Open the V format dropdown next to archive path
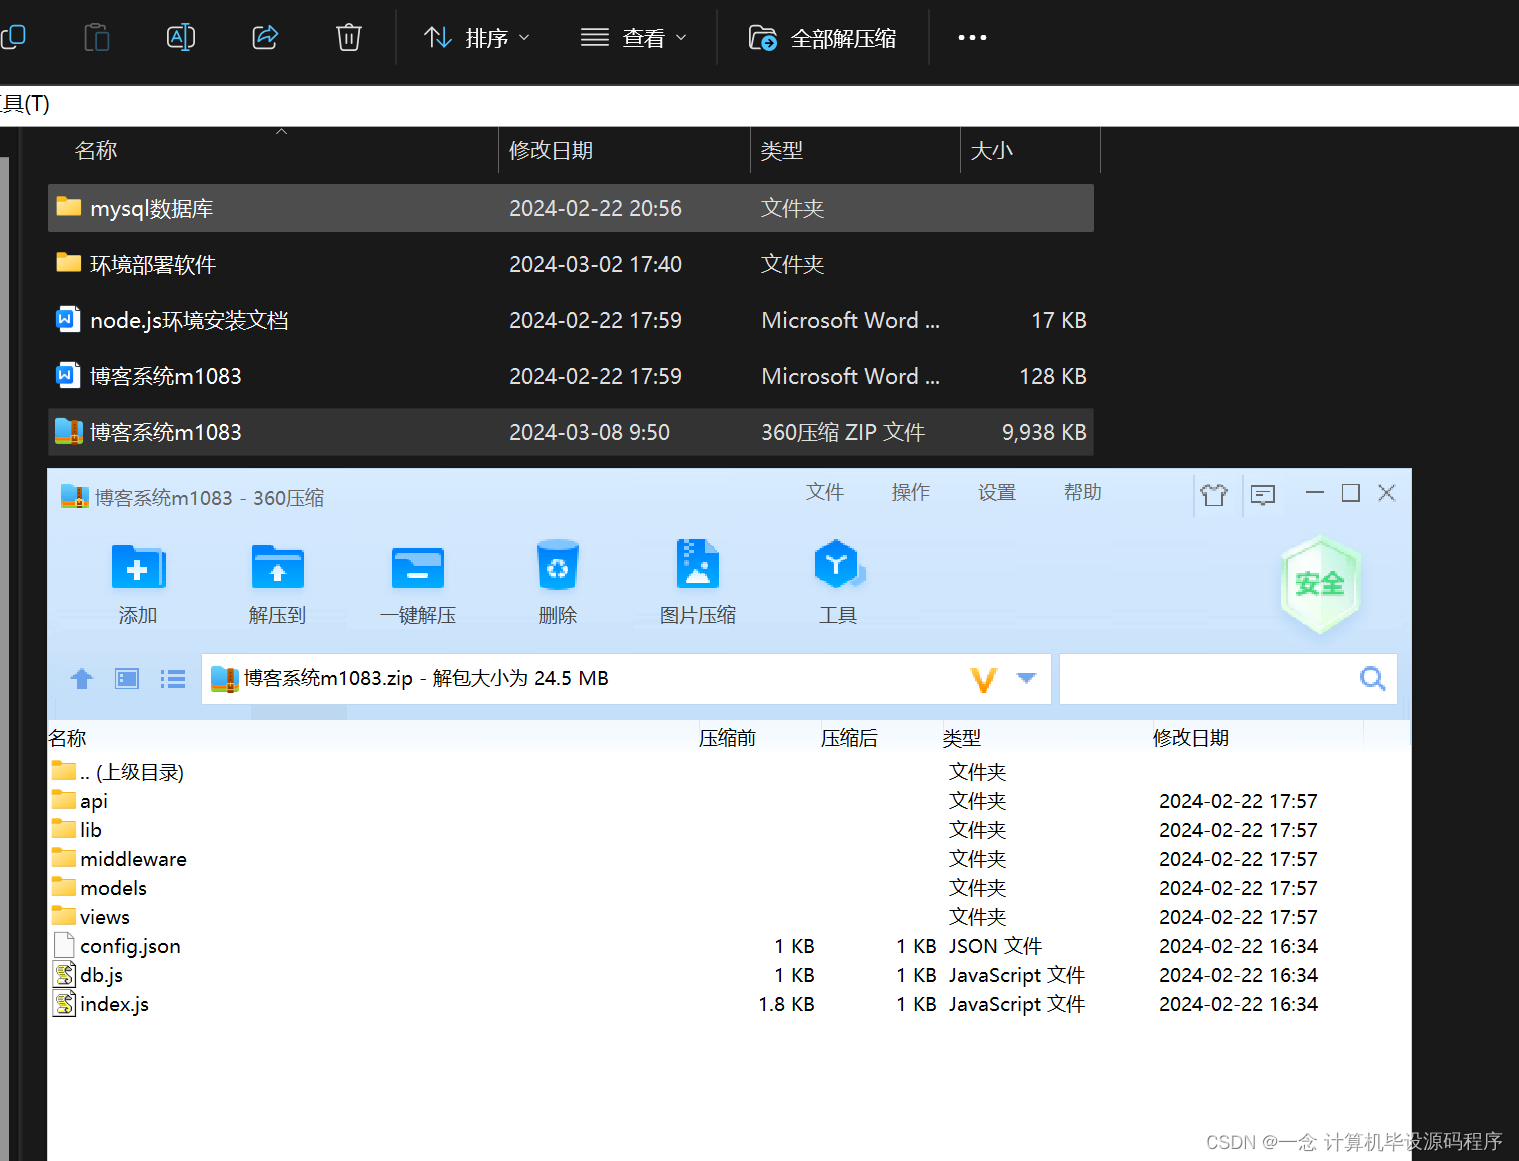 pyautogui.click(x=1001, y=678)
